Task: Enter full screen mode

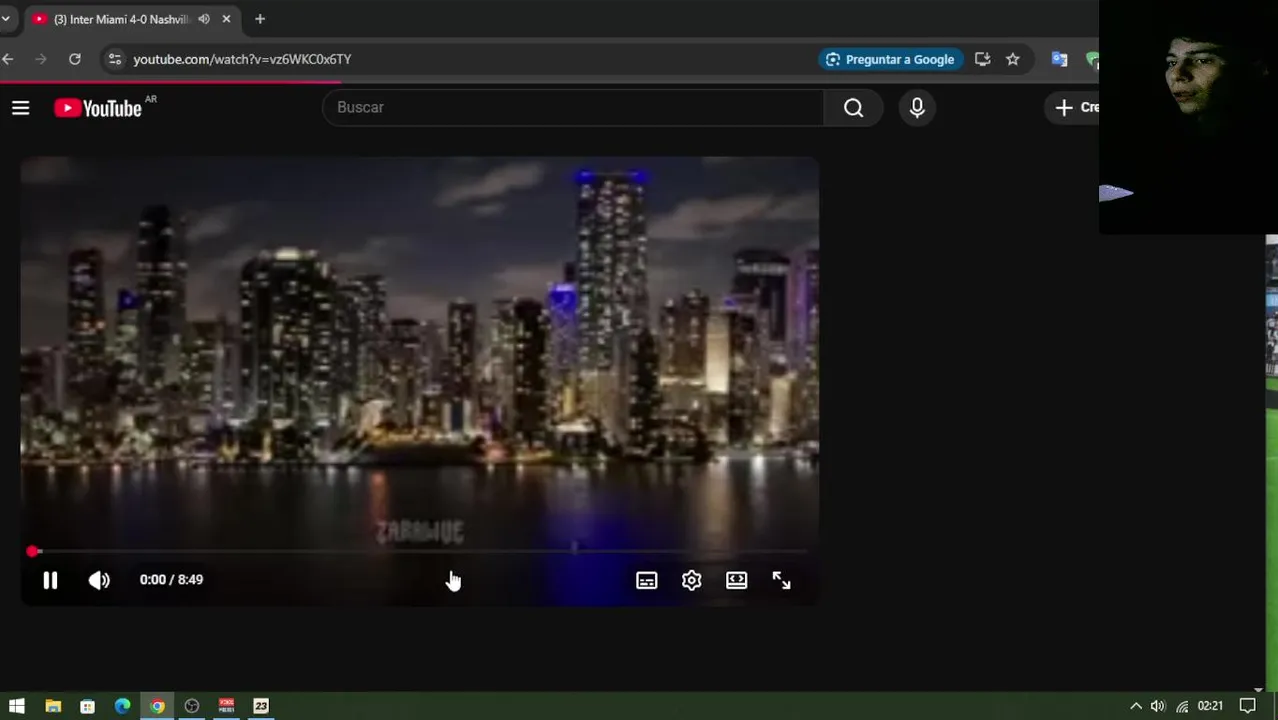Action: click(x=781, y=580)
